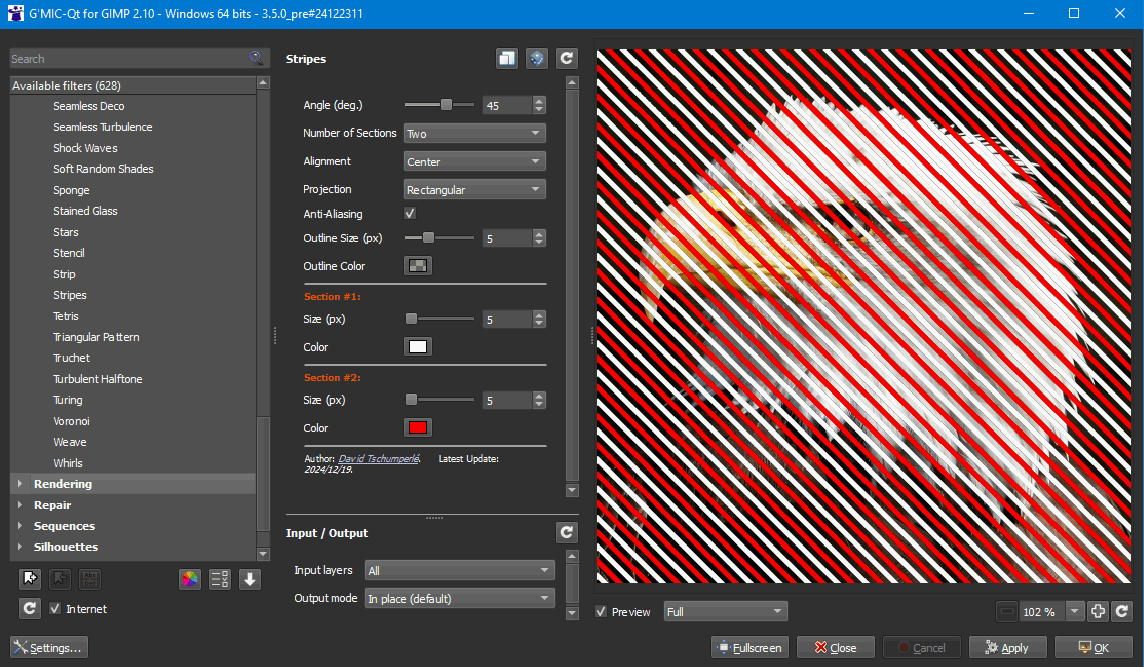Select the Turbulent Halftone filter

tap(98, 379)
